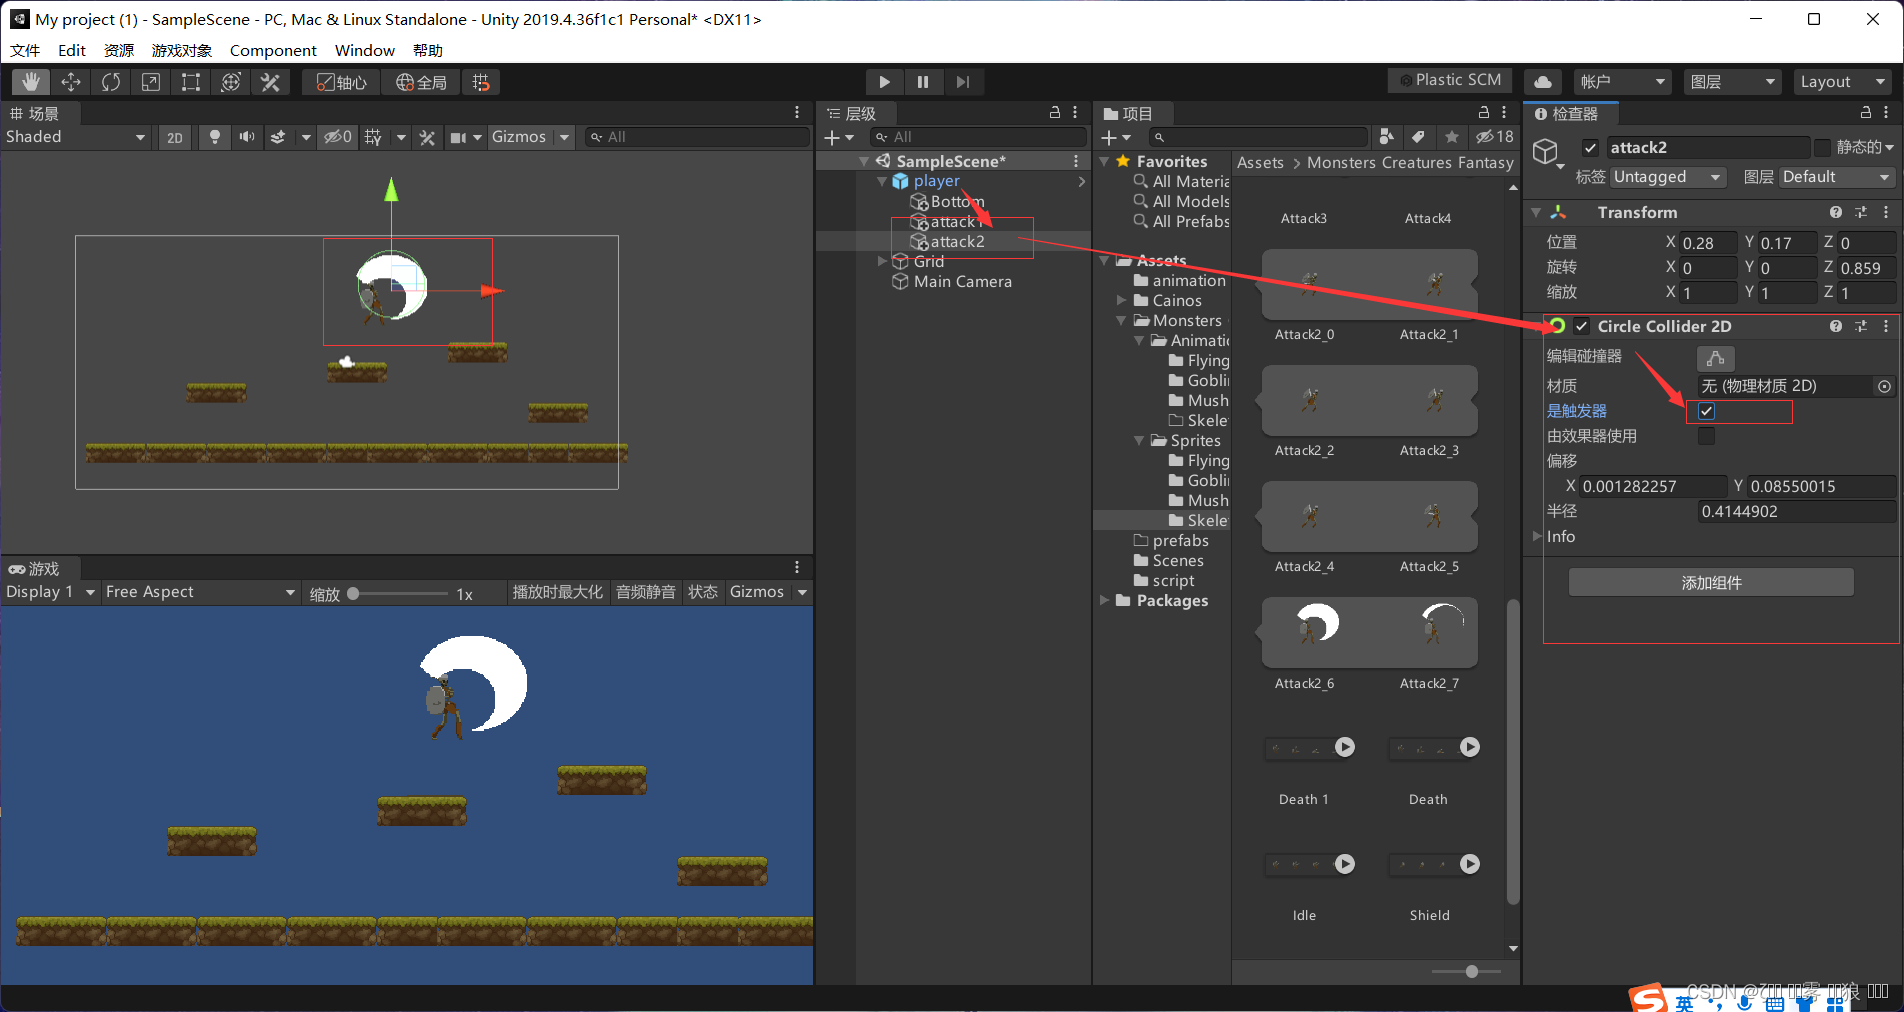This screenshot has height=1012, width=1904.
Task: Toggle the Global handle rotation button
Action: click(421, 82)
